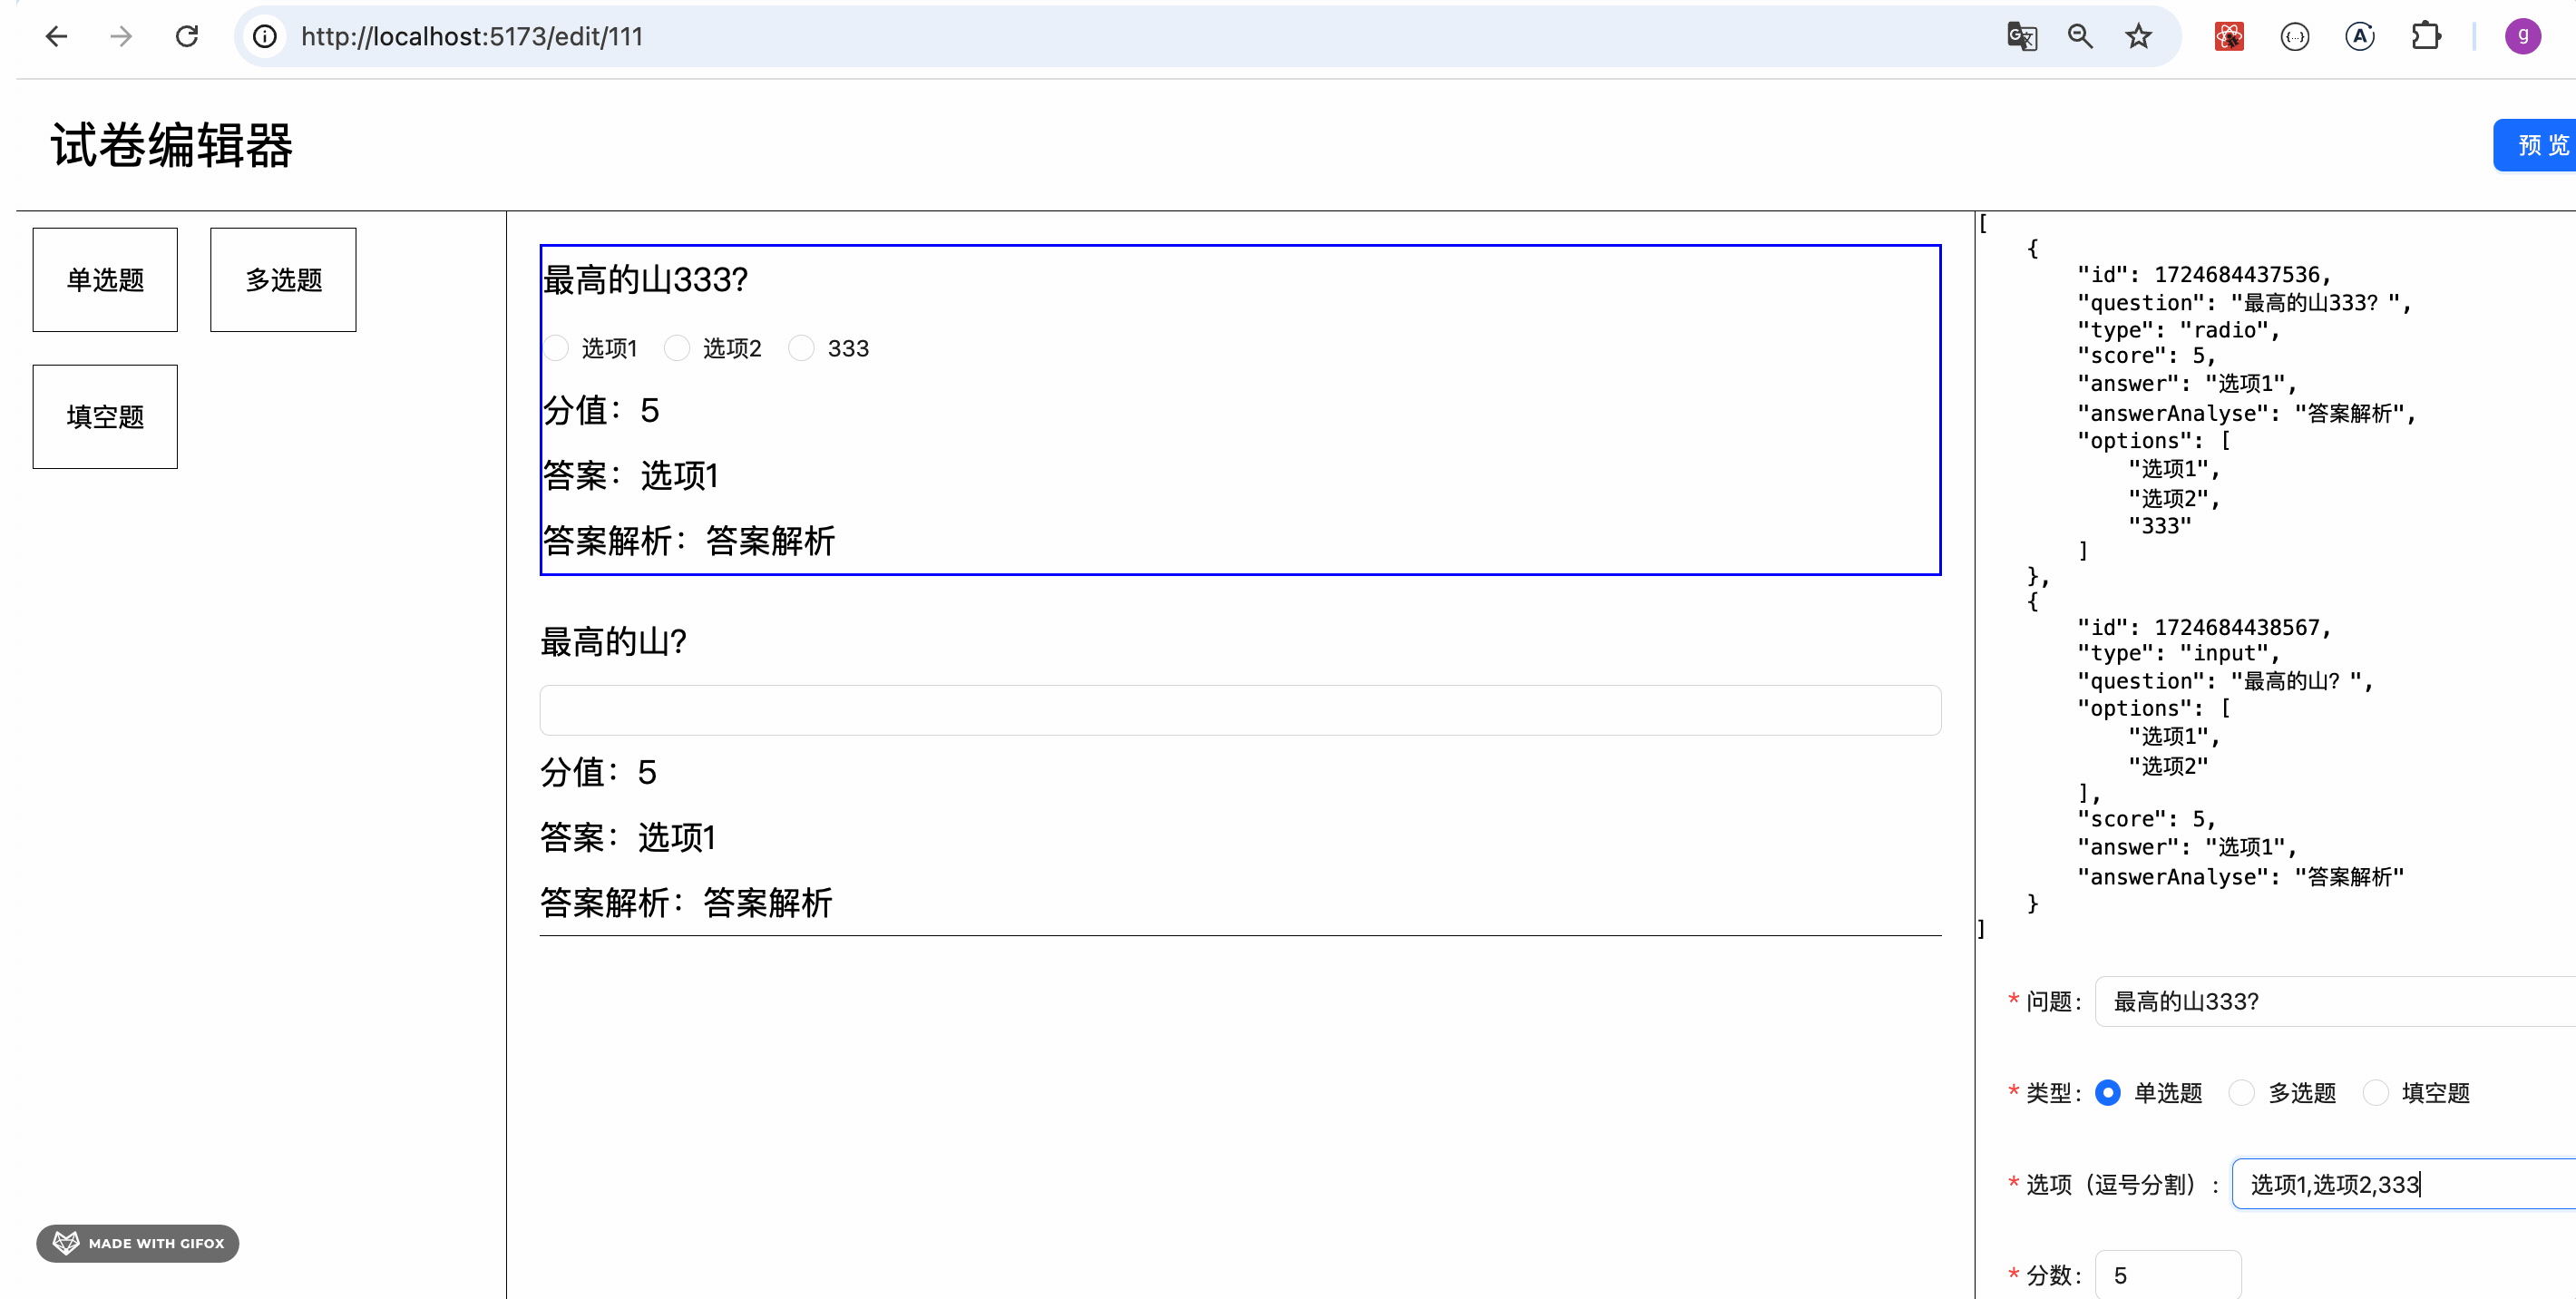
Task: Click the forward navigation arrow
Action: coord(121,36)
